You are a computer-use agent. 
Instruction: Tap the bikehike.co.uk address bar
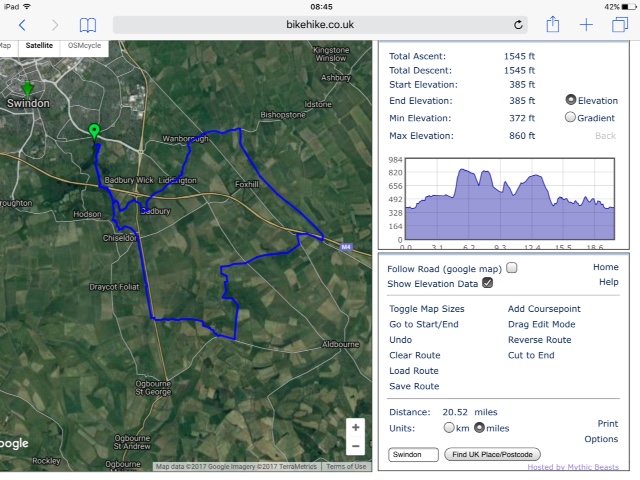[x=320, y=25]
